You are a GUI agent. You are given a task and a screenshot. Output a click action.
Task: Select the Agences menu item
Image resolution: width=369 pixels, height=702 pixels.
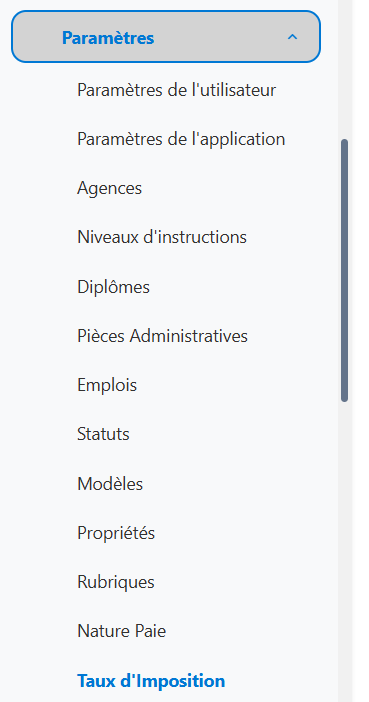(x=109, y=188)
